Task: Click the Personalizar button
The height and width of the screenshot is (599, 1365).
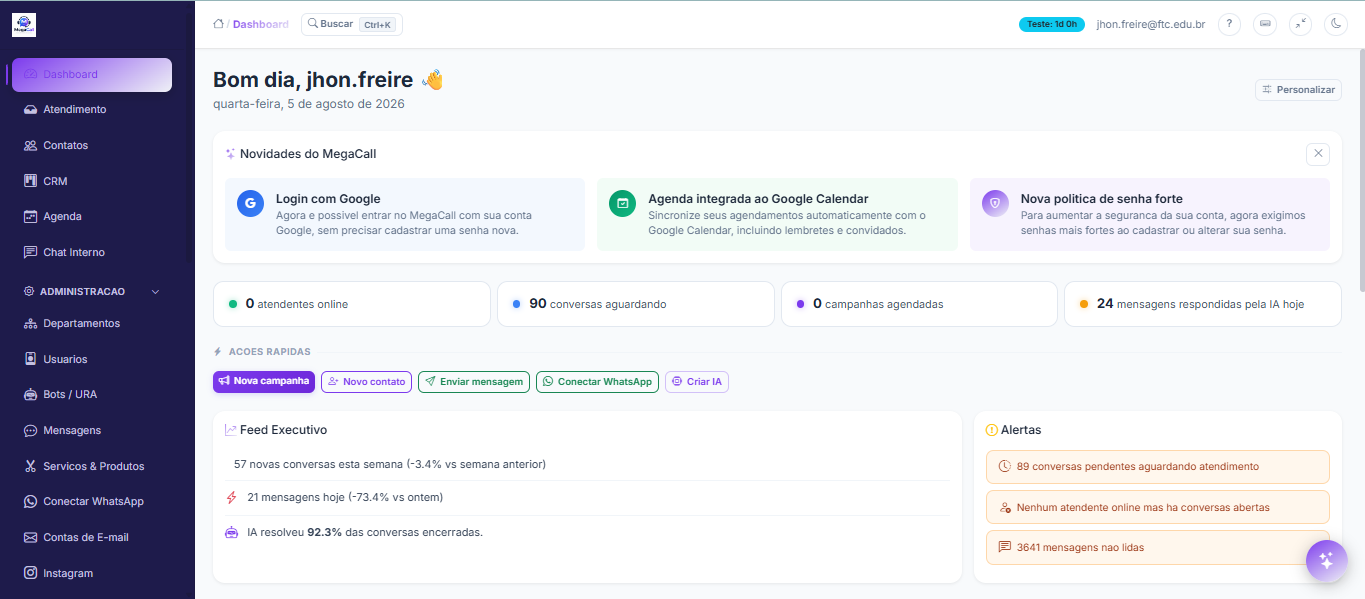Action: 1298,90
